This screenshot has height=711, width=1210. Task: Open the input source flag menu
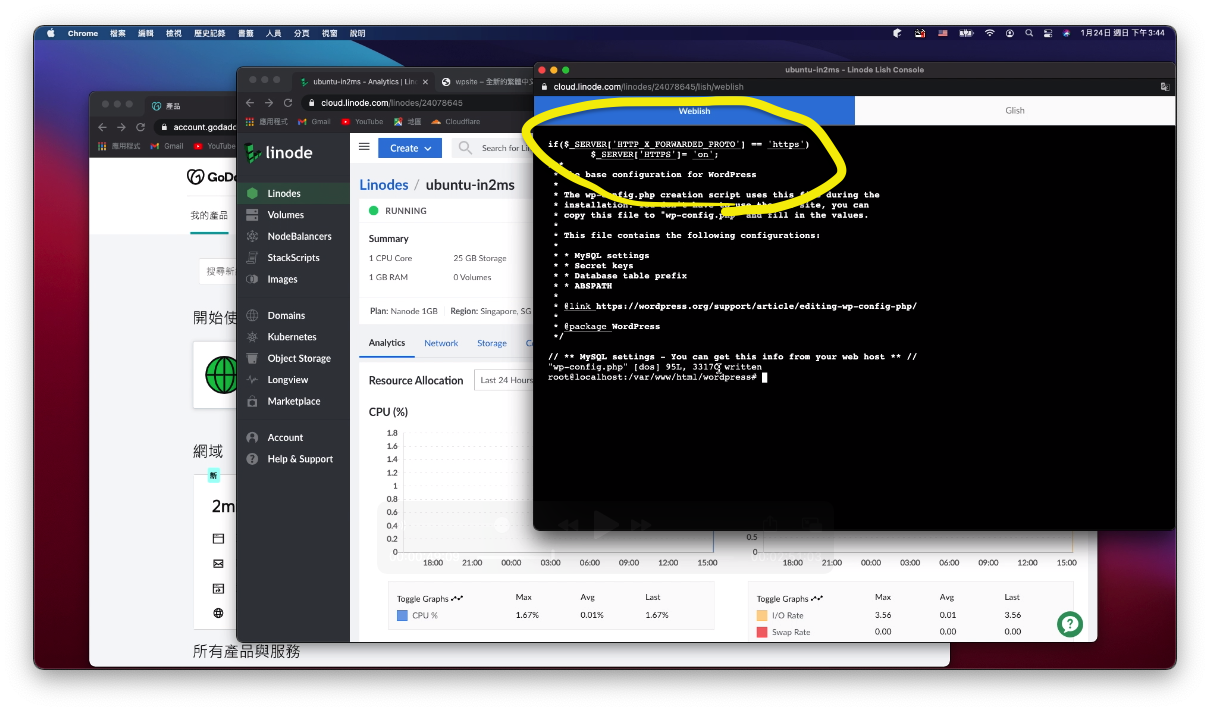click(942, 33)
